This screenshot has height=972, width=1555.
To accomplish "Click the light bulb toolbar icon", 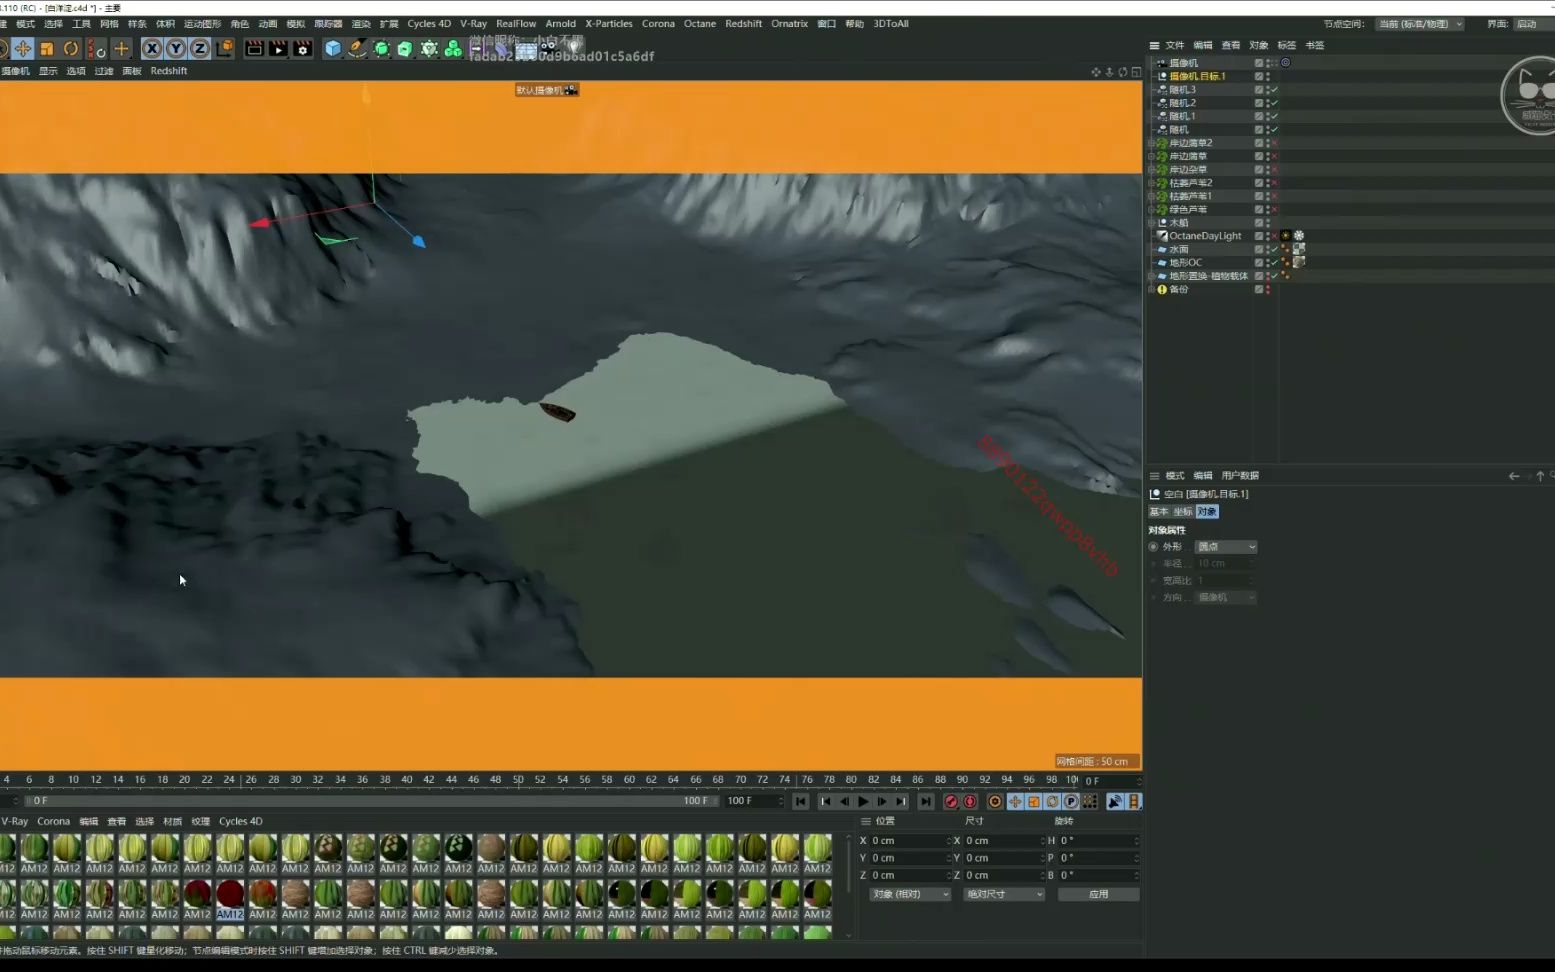I will click(573, 46).
